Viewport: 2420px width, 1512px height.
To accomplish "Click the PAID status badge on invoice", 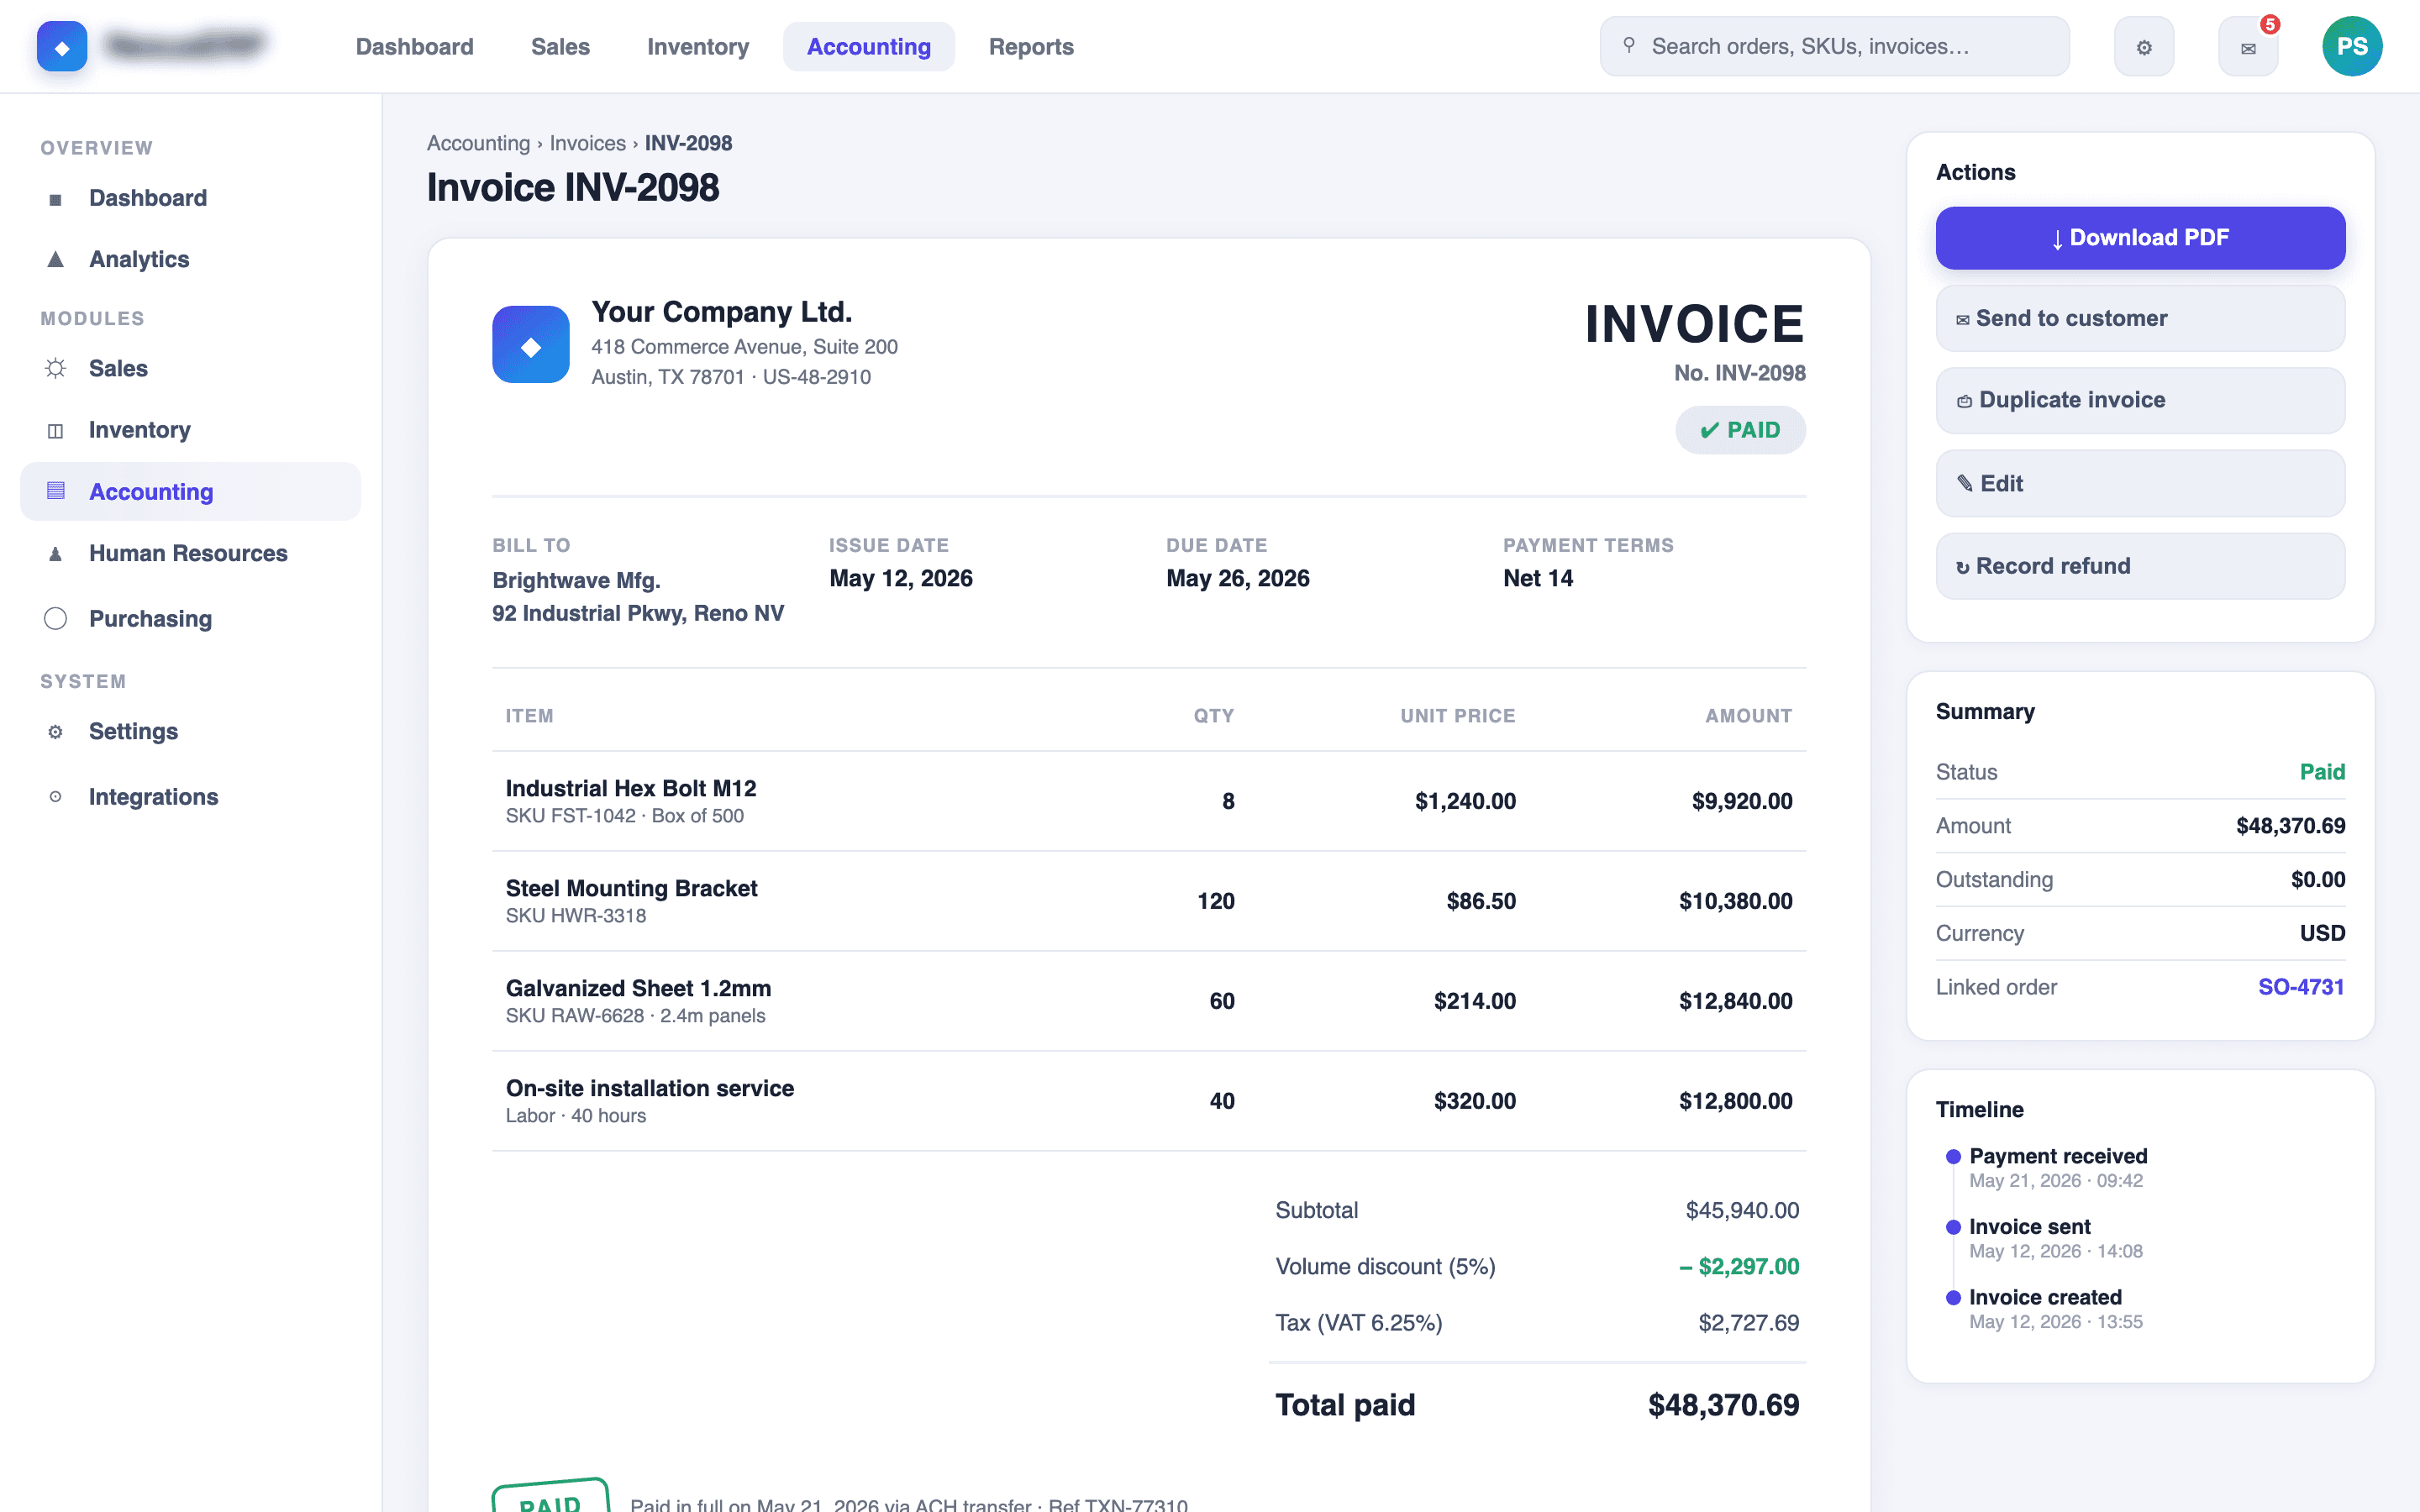I will click(1740, 431).
